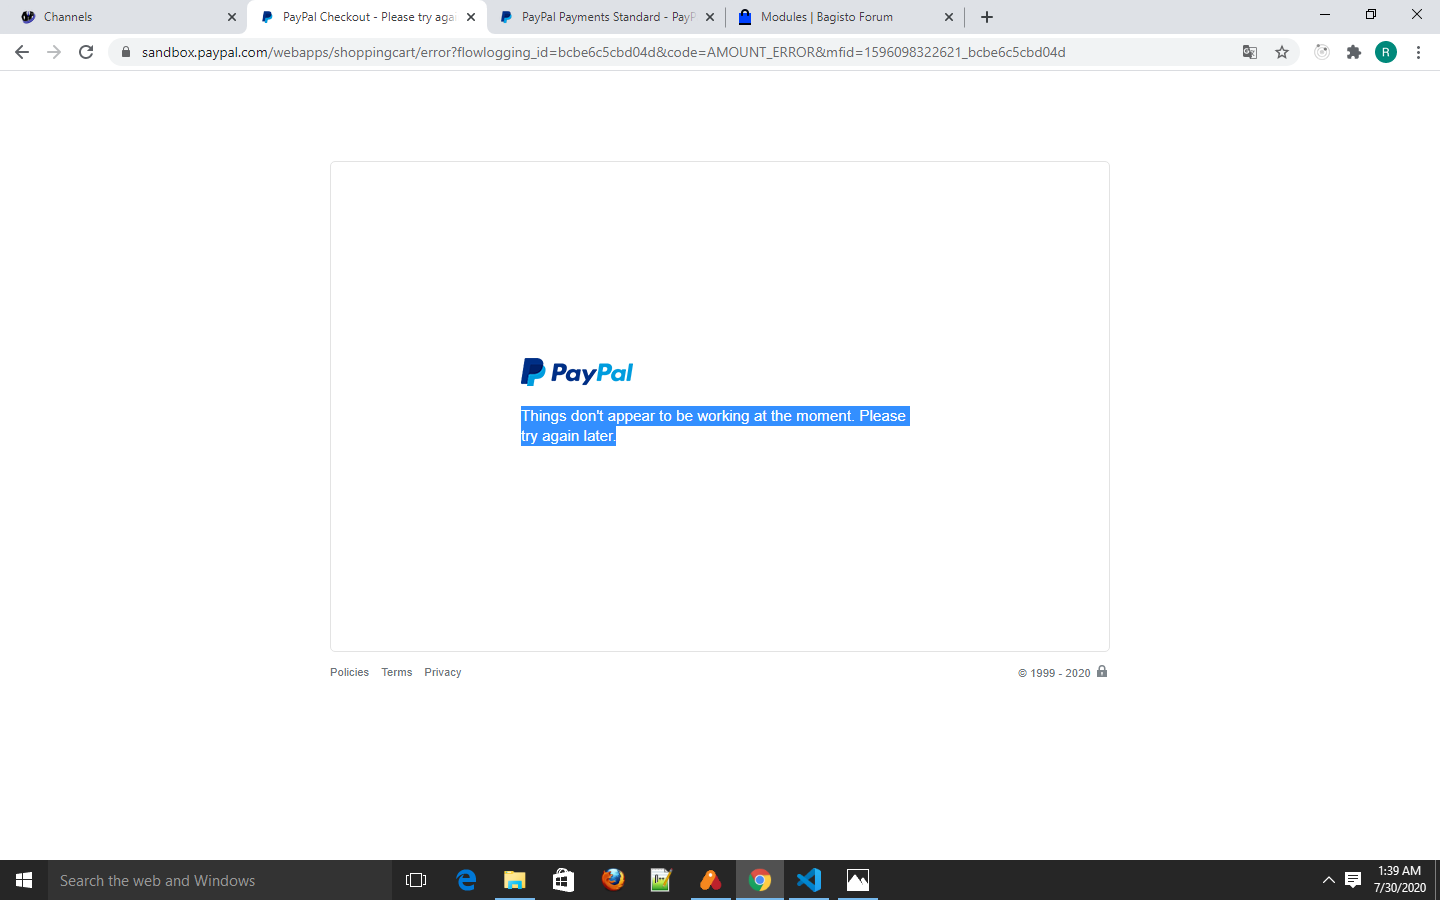Minimize the Chrome window
The width and height of the screenshot is (1440, 900).
[x=1325, y=14]
